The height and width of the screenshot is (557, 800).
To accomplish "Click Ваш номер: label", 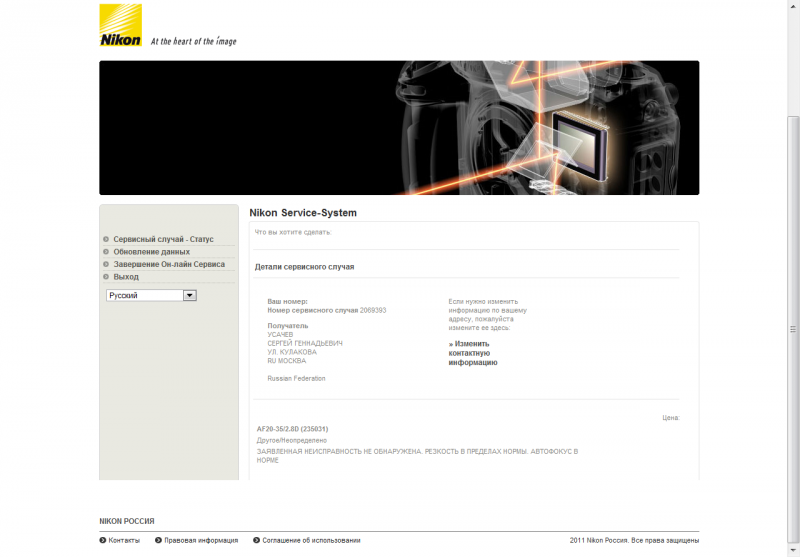I will (288, 301).
